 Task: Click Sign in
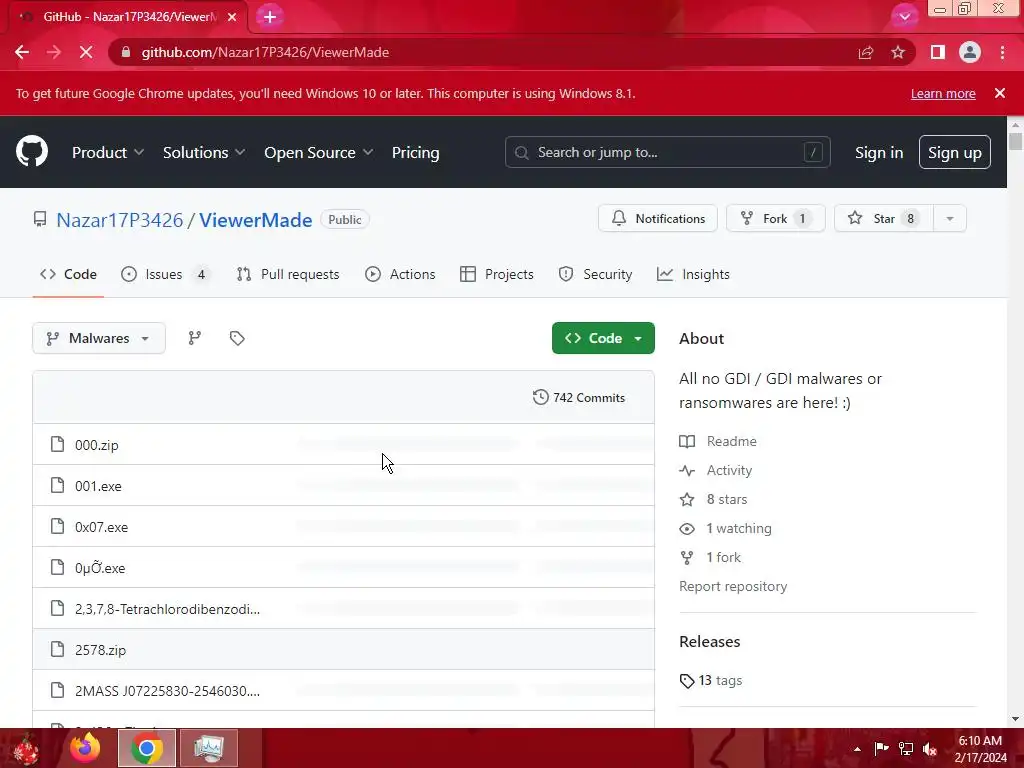coord(879,152)
